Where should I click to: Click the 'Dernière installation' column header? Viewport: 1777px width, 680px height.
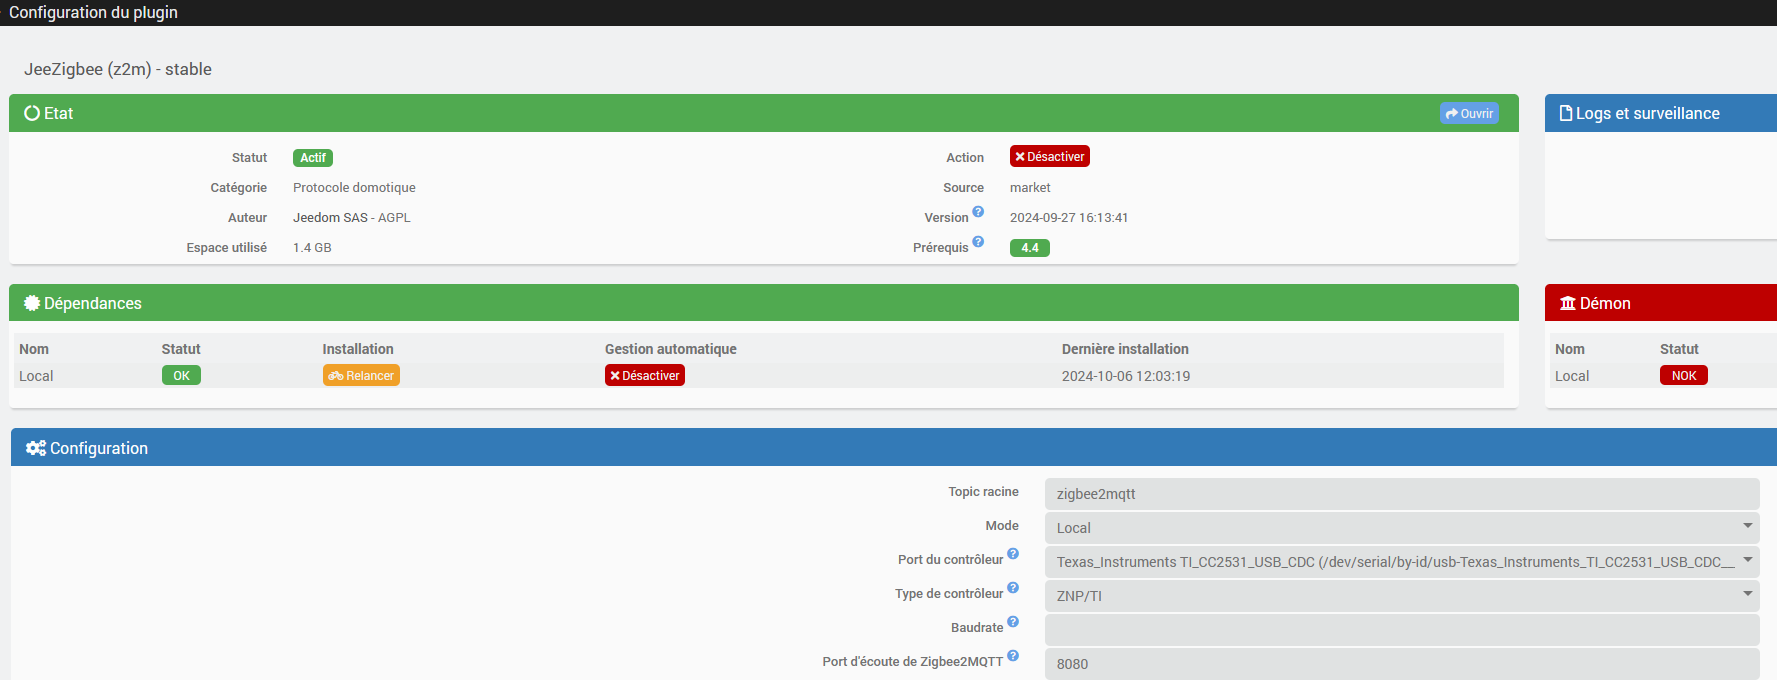point(1125,349)
